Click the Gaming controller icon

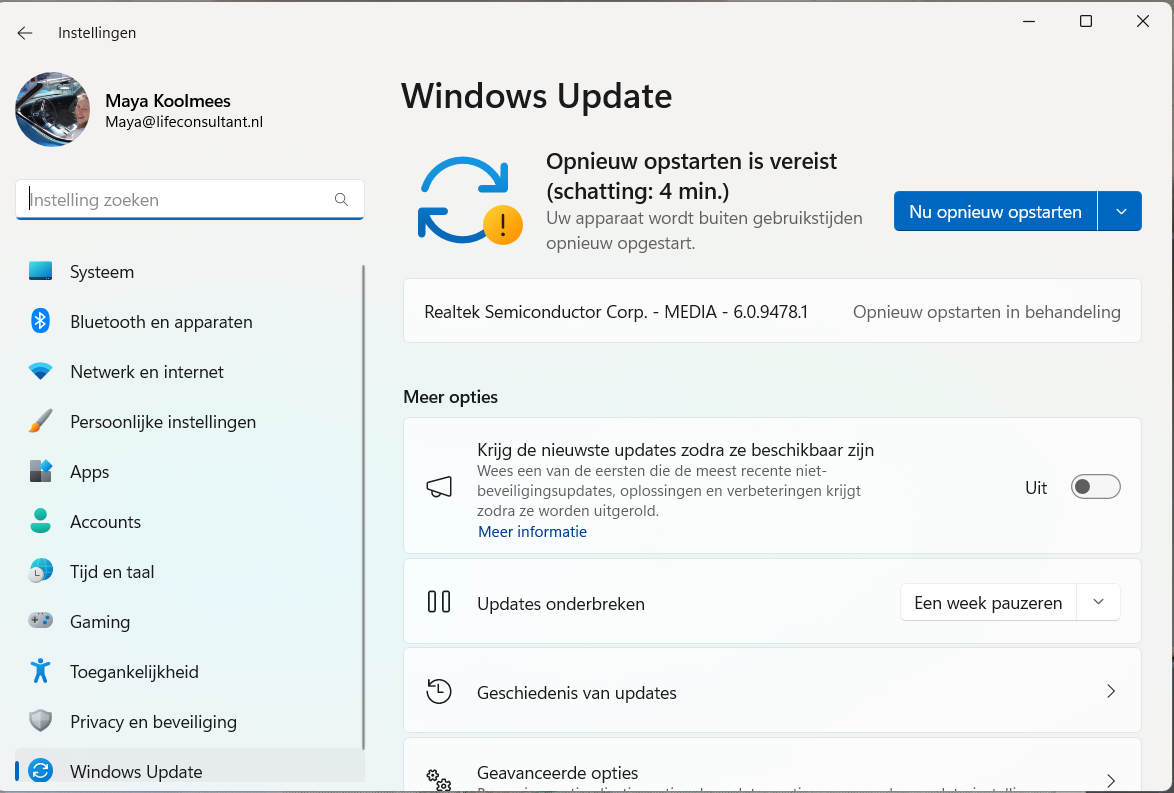40,621
